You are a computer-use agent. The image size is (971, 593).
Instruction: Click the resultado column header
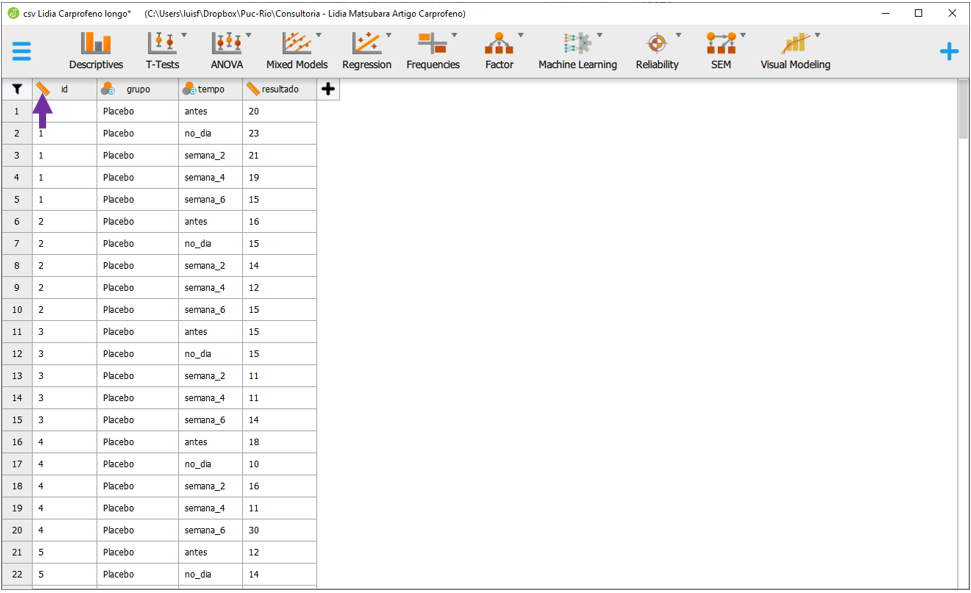click(280, 89)
